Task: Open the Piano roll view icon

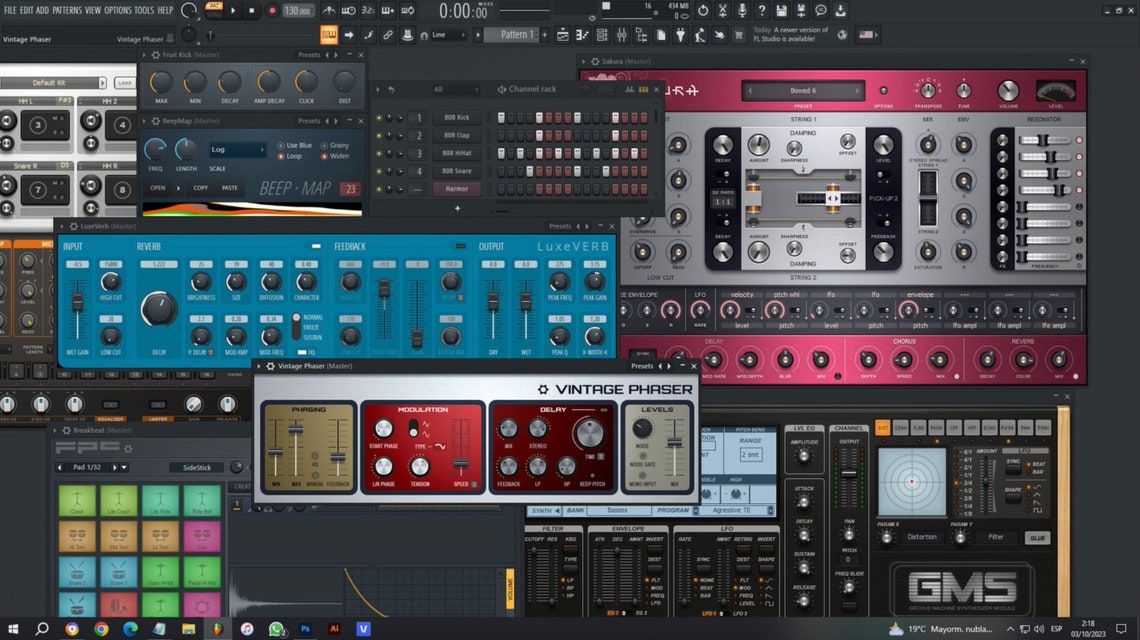Action: click(583, 34)
